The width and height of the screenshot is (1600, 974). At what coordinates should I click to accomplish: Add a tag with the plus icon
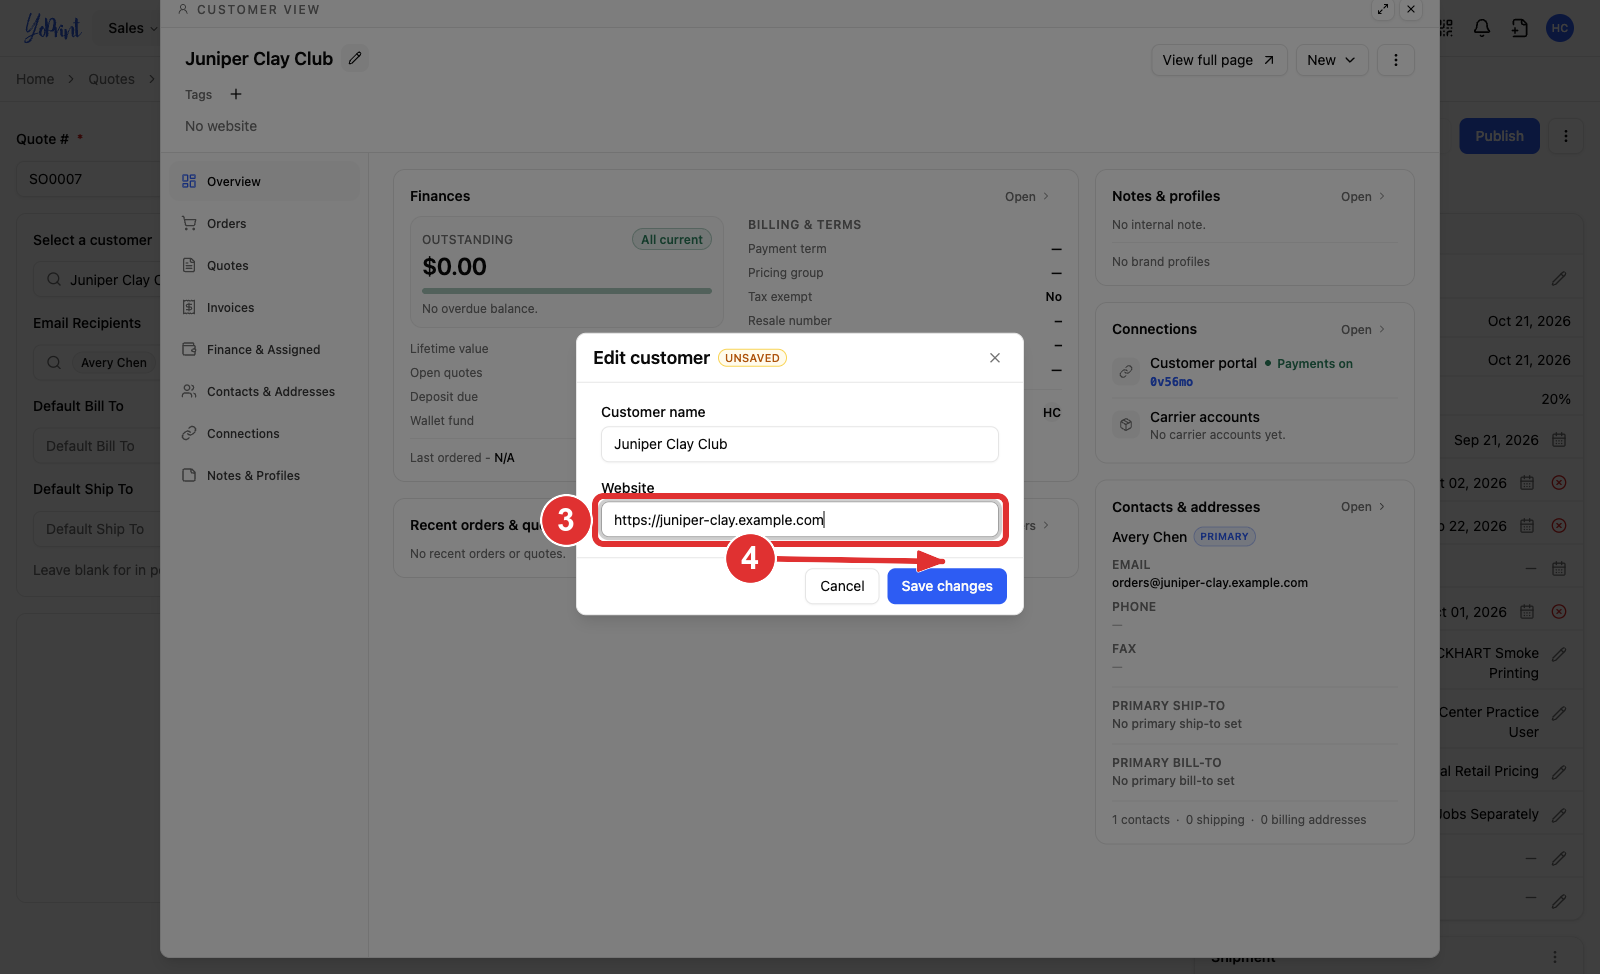coord(236,94)
